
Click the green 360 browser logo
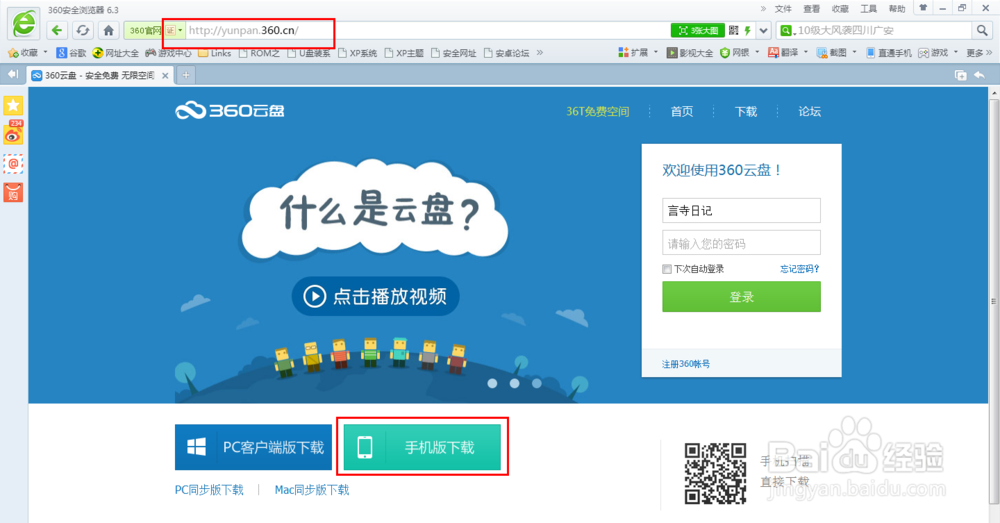point(24,24)
